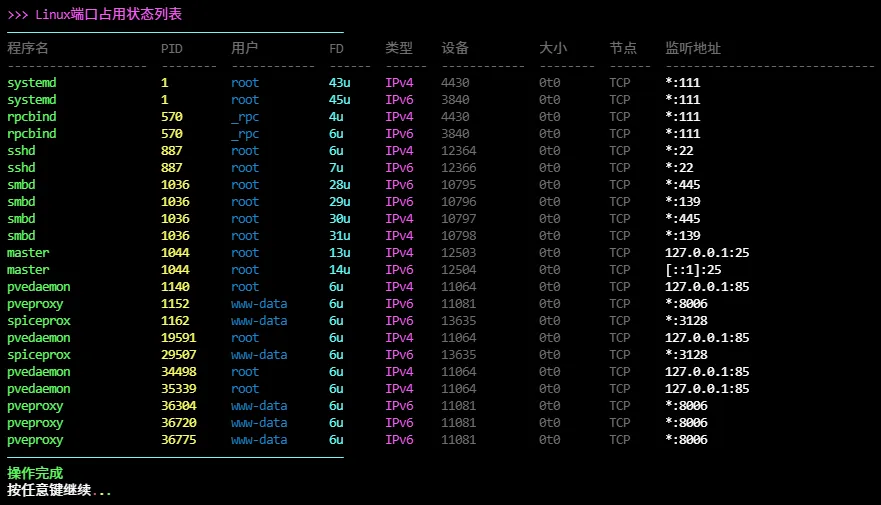Image resolution: width=881 pixels, height=505 pixels.
Task: Select the 设备 column header
Action: coord(455,48)
